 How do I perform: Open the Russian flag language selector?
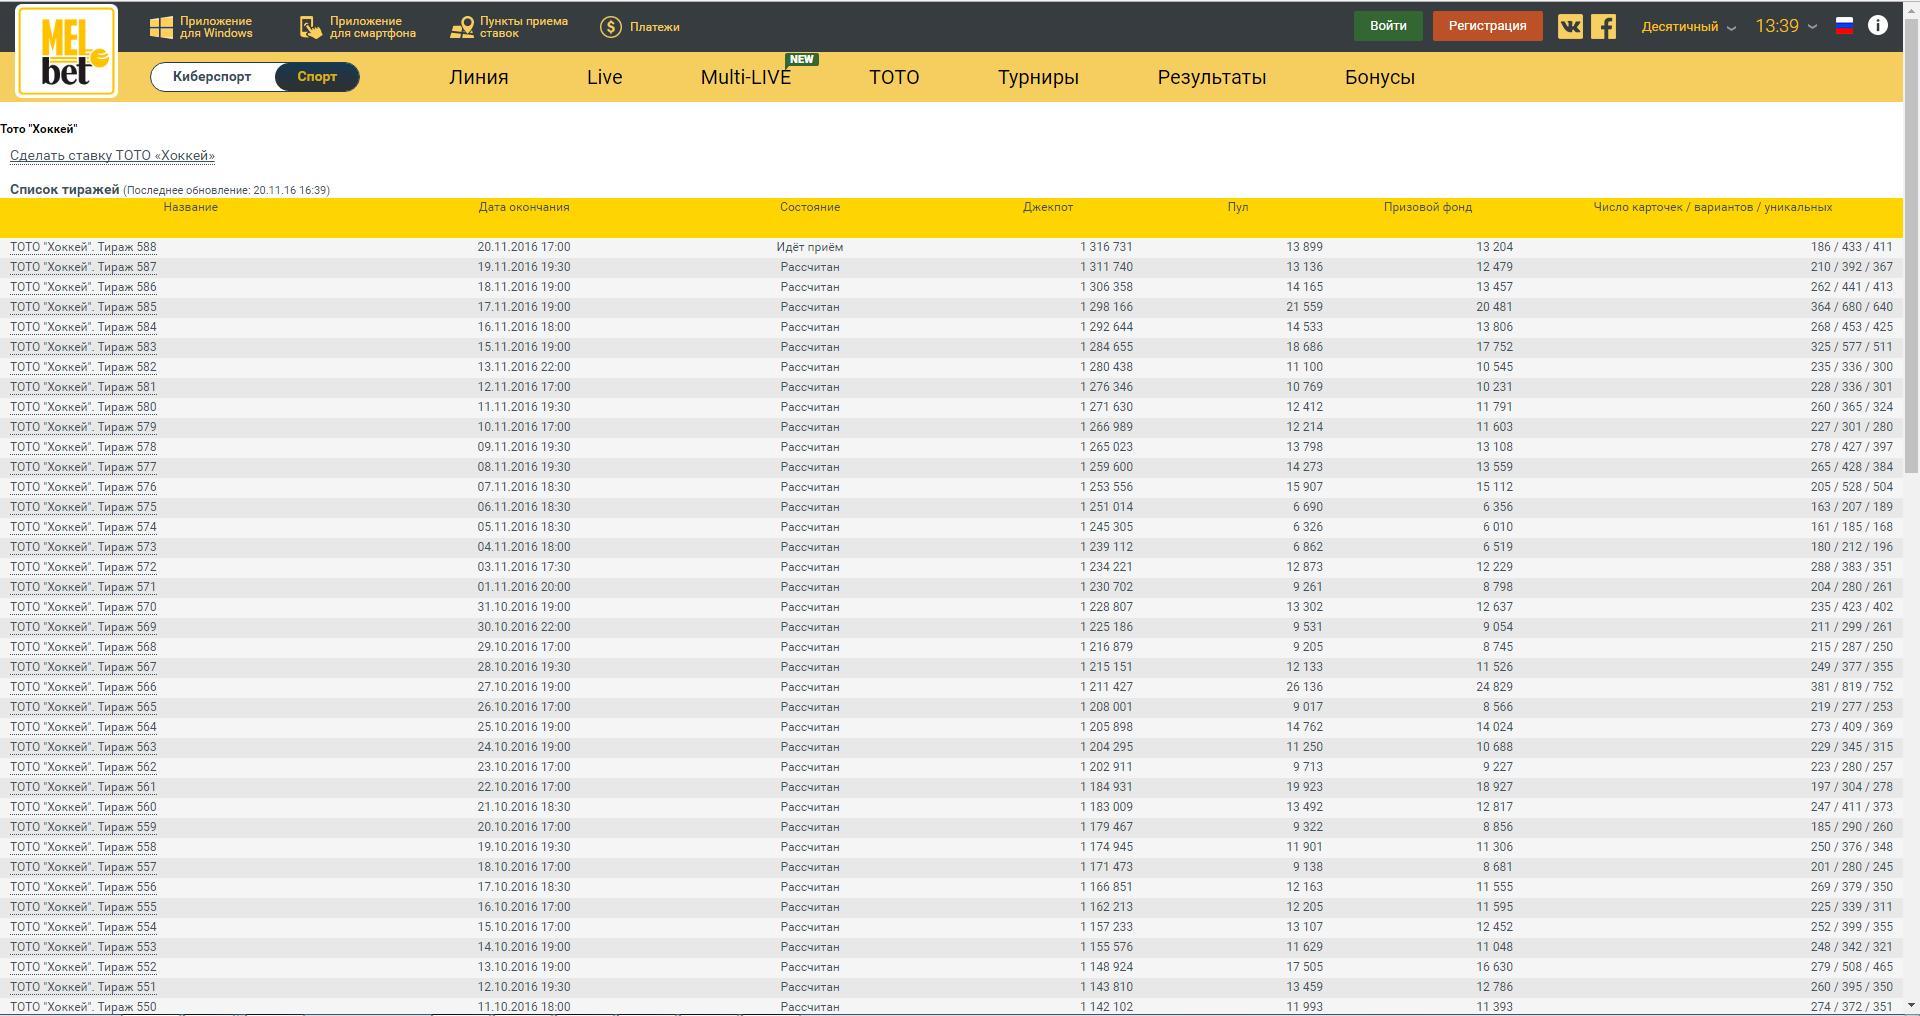click(1845, 26)
